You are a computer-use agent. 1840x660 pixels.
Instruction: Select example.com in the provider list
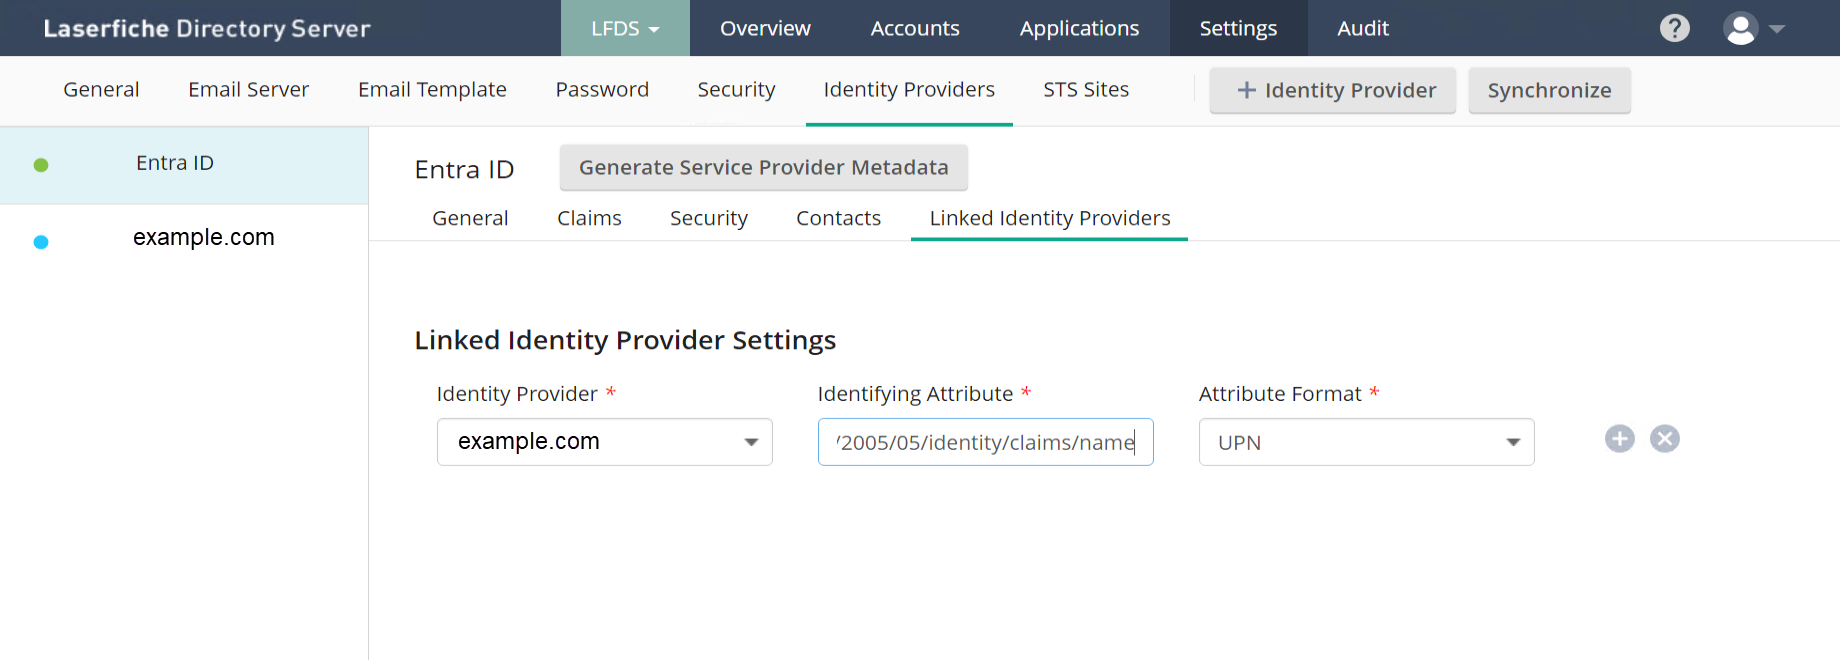pos(184,241)
